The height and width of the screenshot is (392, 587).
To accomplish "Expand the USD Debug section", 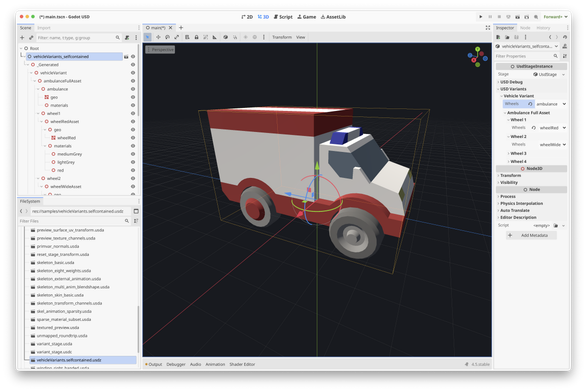I will [532, 82].
